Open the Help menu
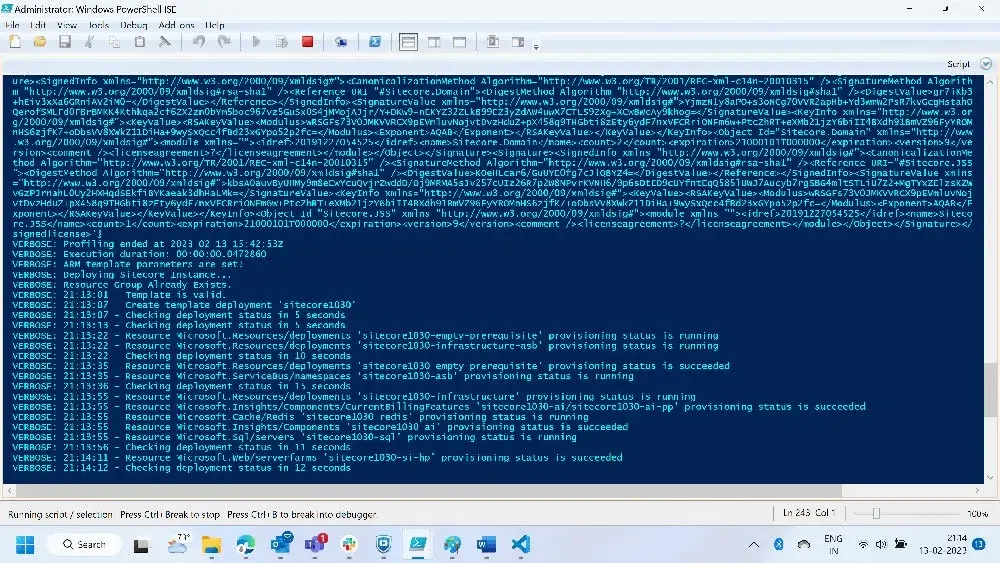1000x563 pixels. (214, 25)
